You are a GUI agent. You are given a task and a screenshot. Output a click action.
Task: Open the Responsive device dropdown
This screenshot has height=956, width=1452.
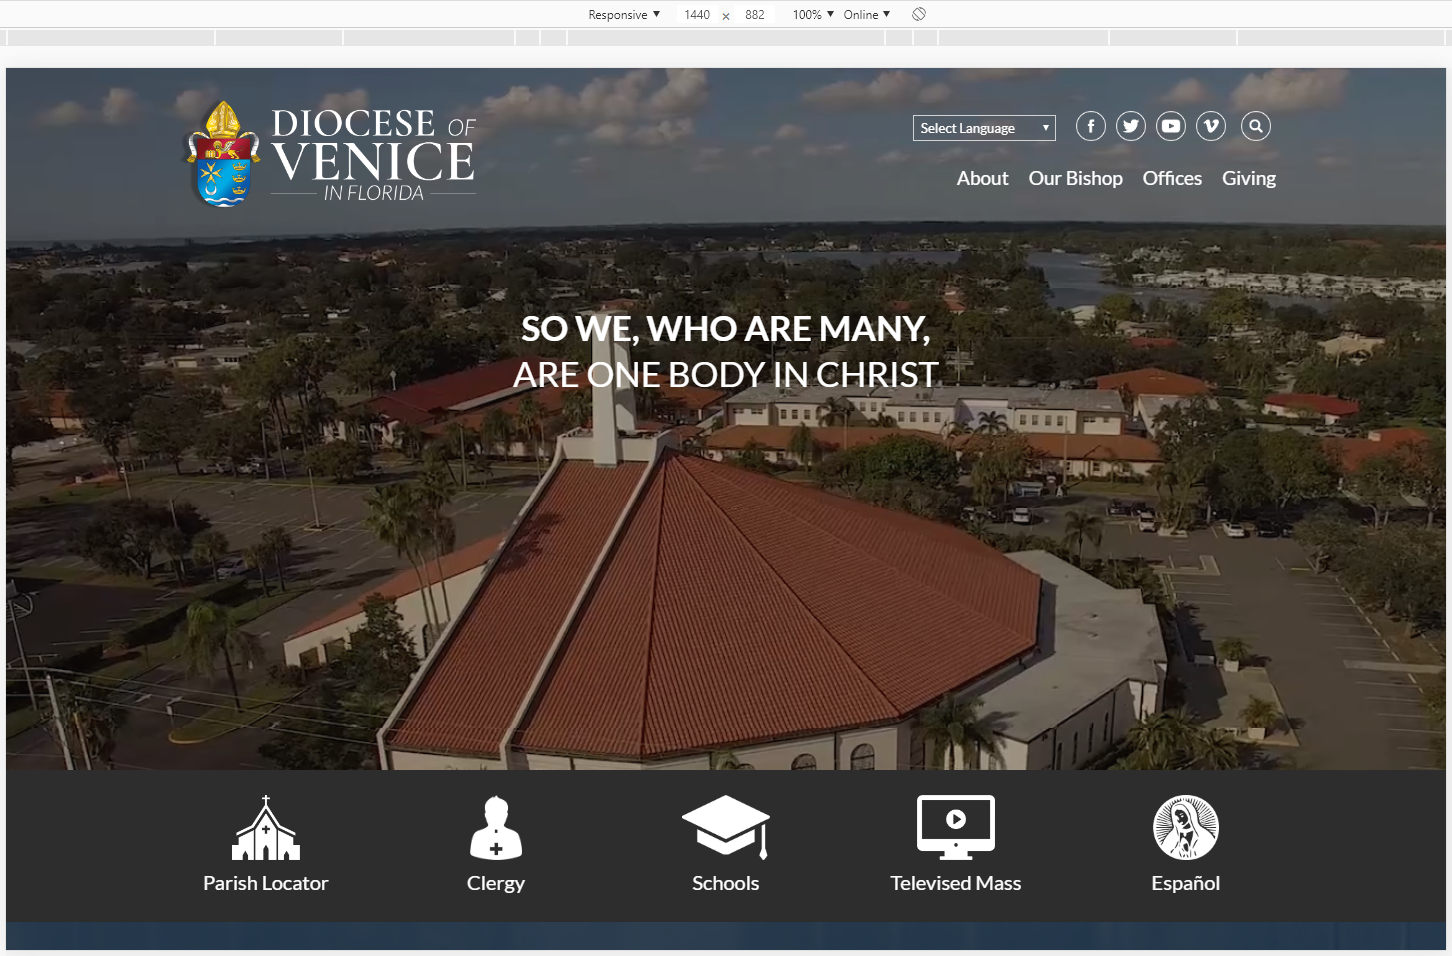624,15
